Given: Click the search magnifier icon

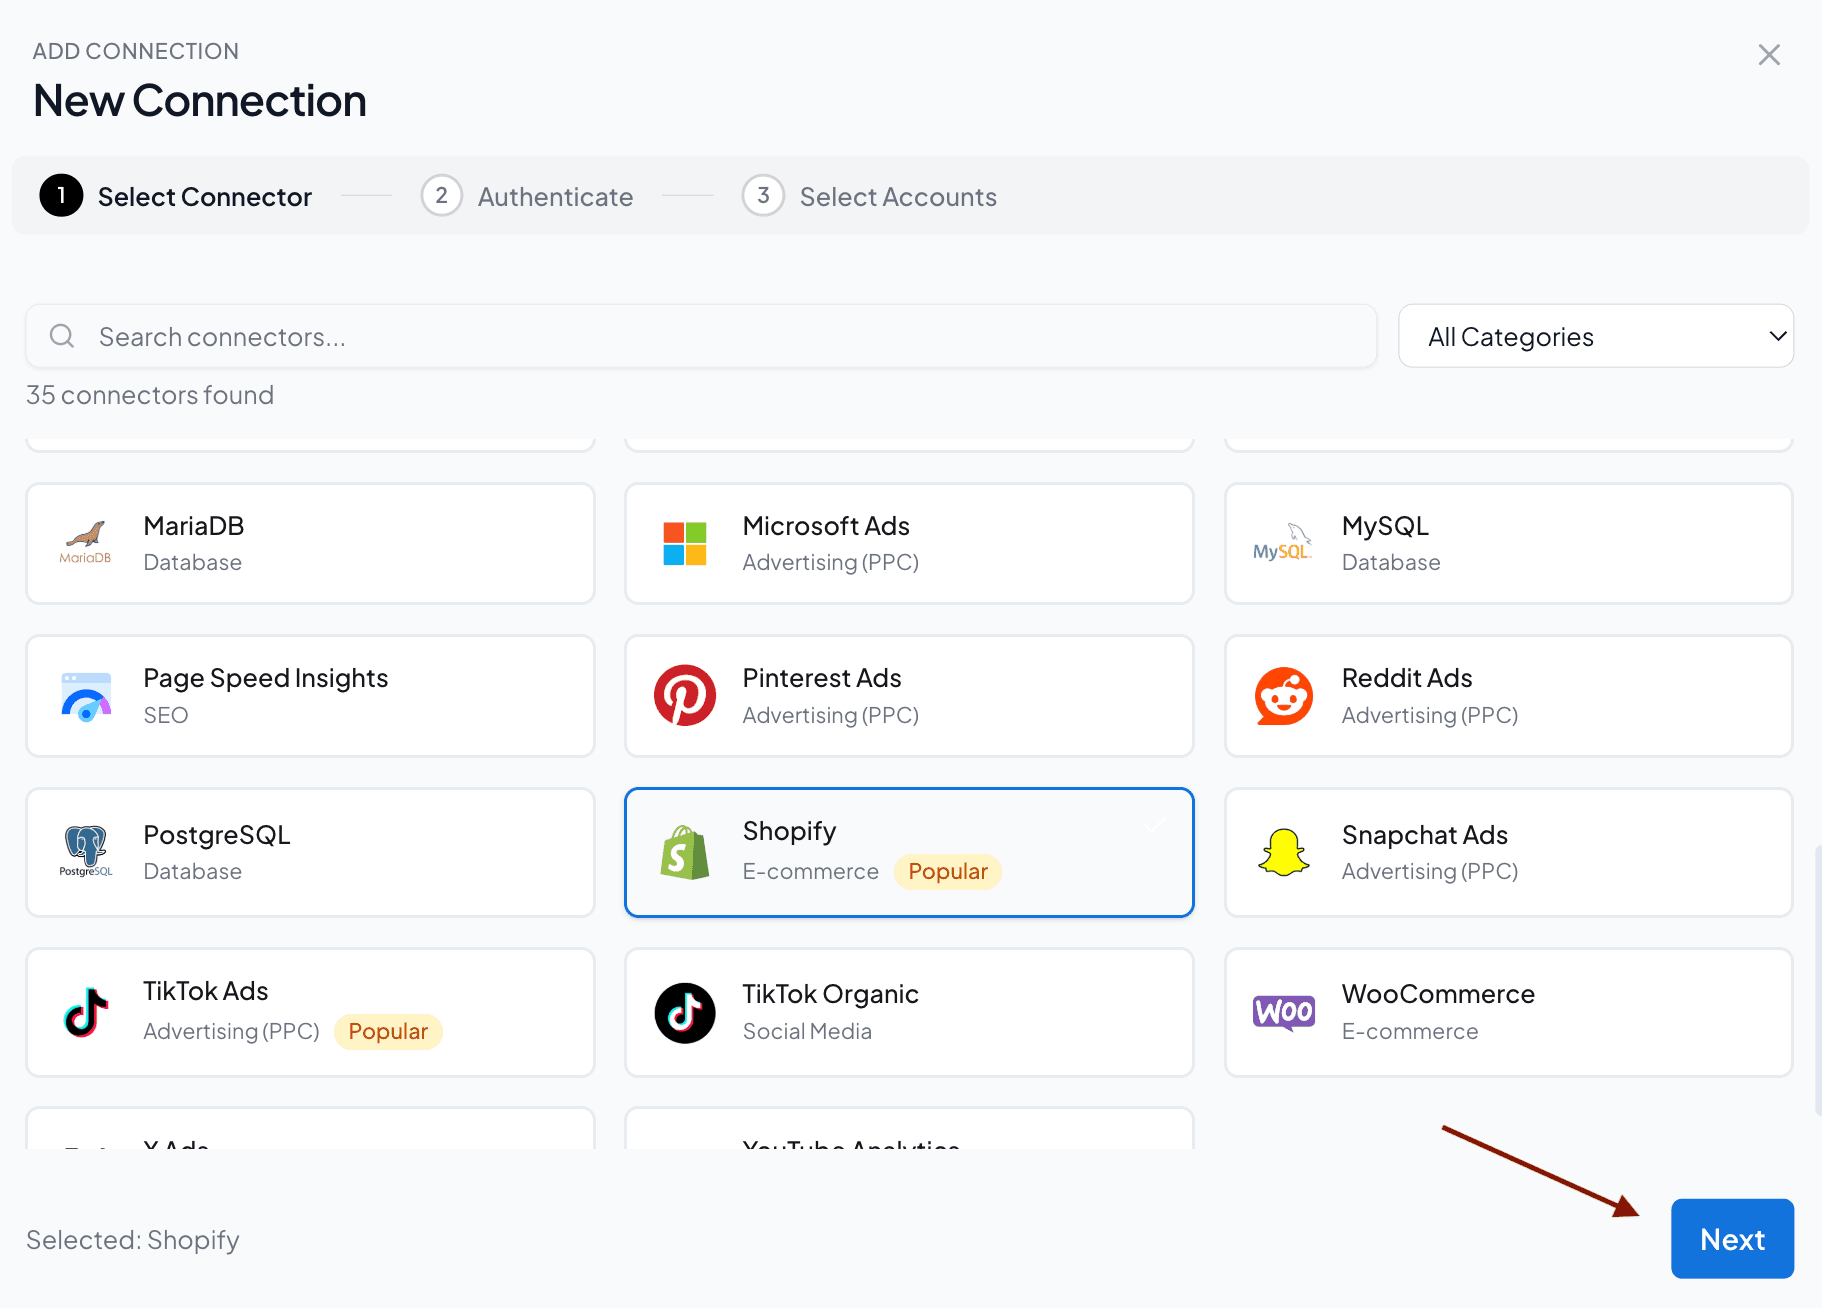Looking at the screenshot, I should coord(62,336).
